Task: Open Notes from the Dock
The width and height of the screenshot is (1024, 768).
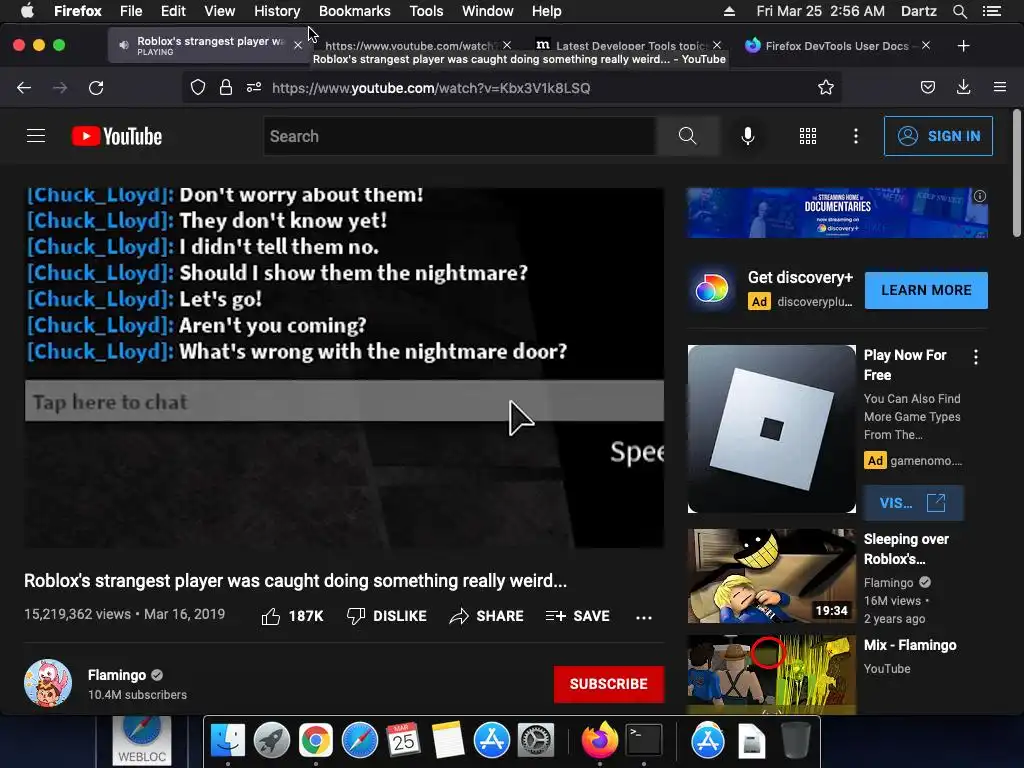Action: (x=448, y=741)
